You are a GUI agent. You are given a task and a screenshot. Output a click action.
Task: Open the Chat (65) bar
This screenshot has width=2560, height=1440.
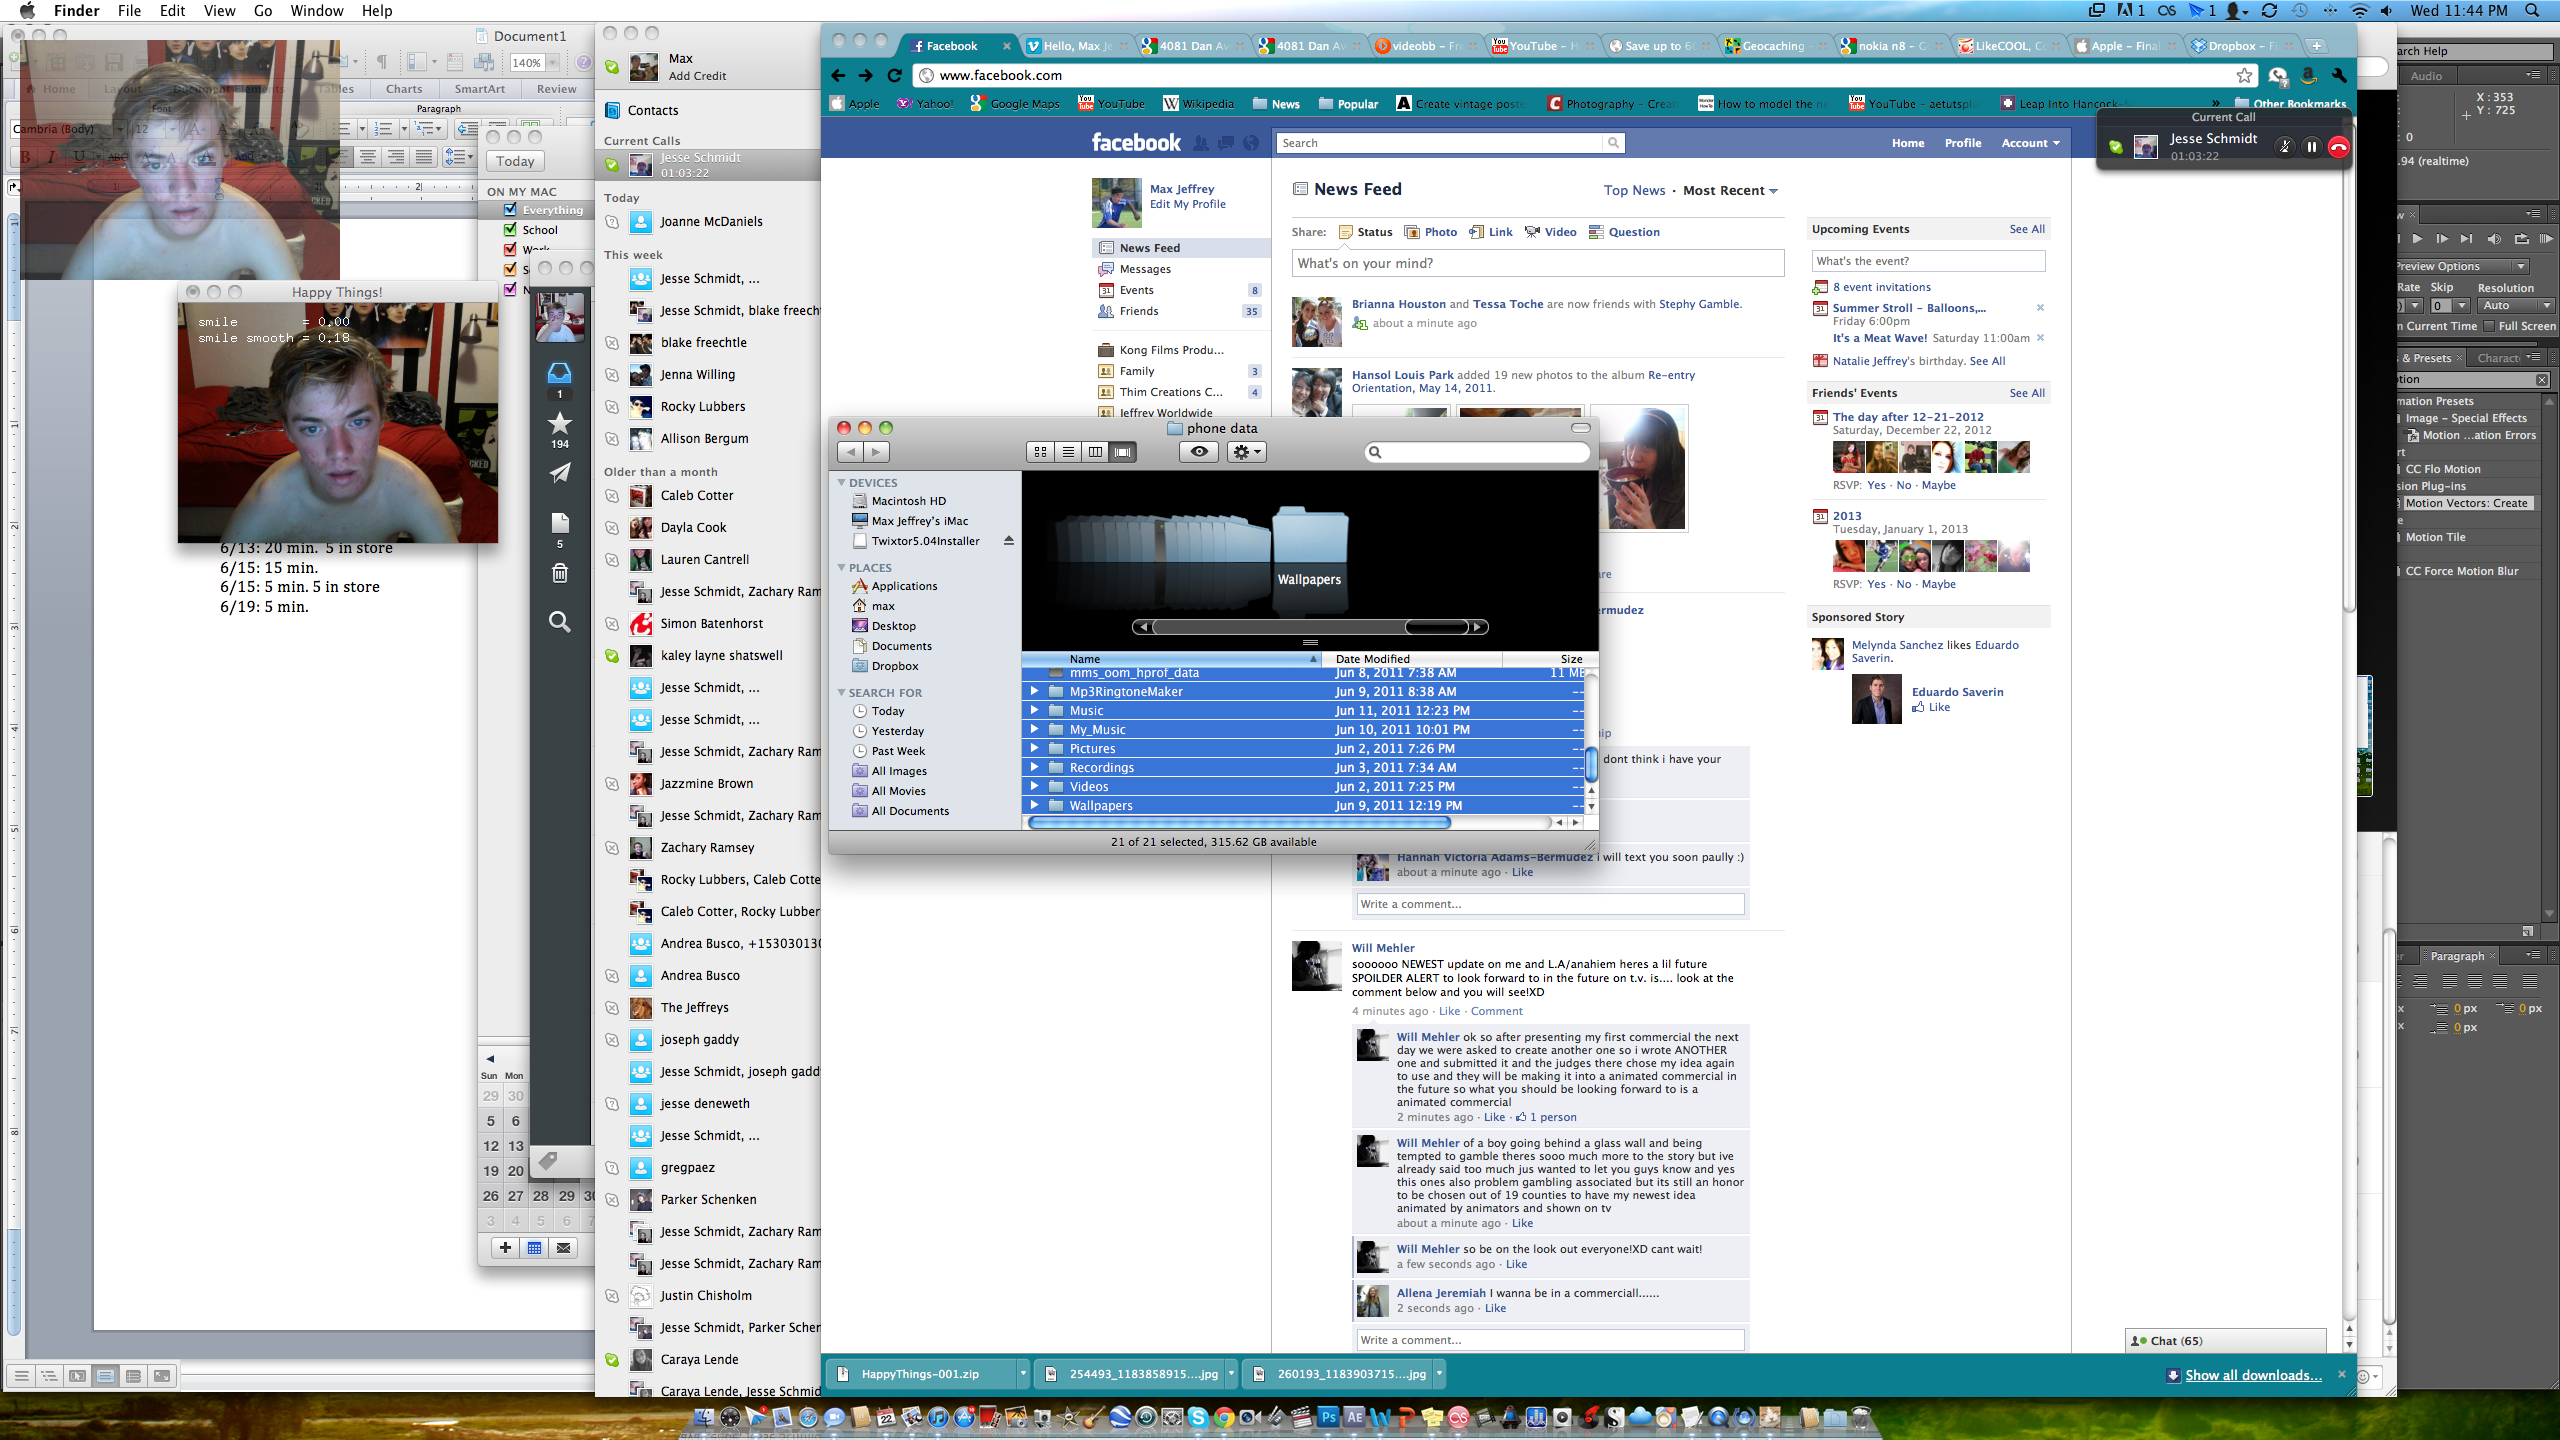[2226, 1341]
